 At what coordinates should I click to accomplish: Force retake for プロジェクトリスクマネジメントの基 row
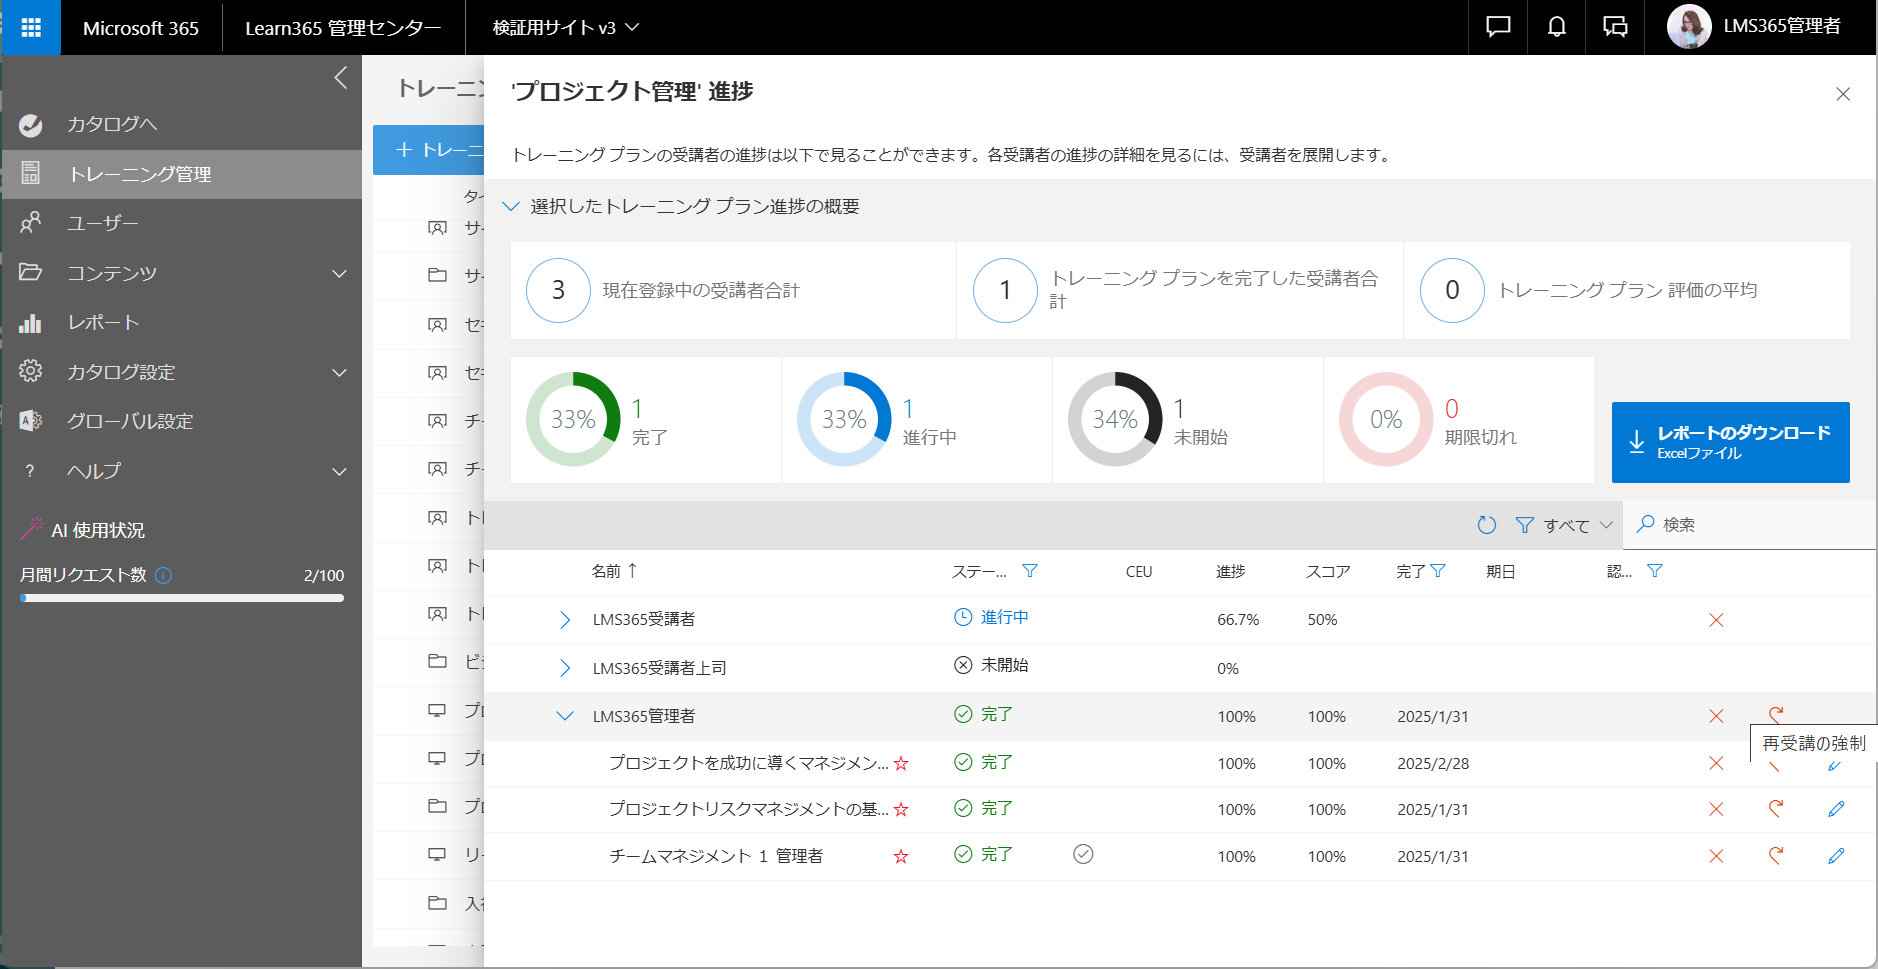tap(1776, 809)
